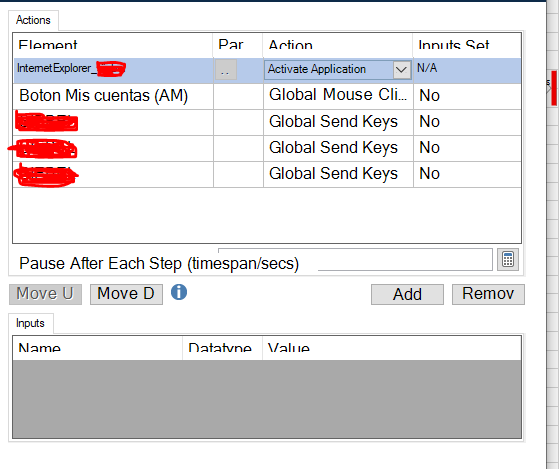Open the Activate Application combo box
Screen dimensions: 559x469
pos(337,69)
